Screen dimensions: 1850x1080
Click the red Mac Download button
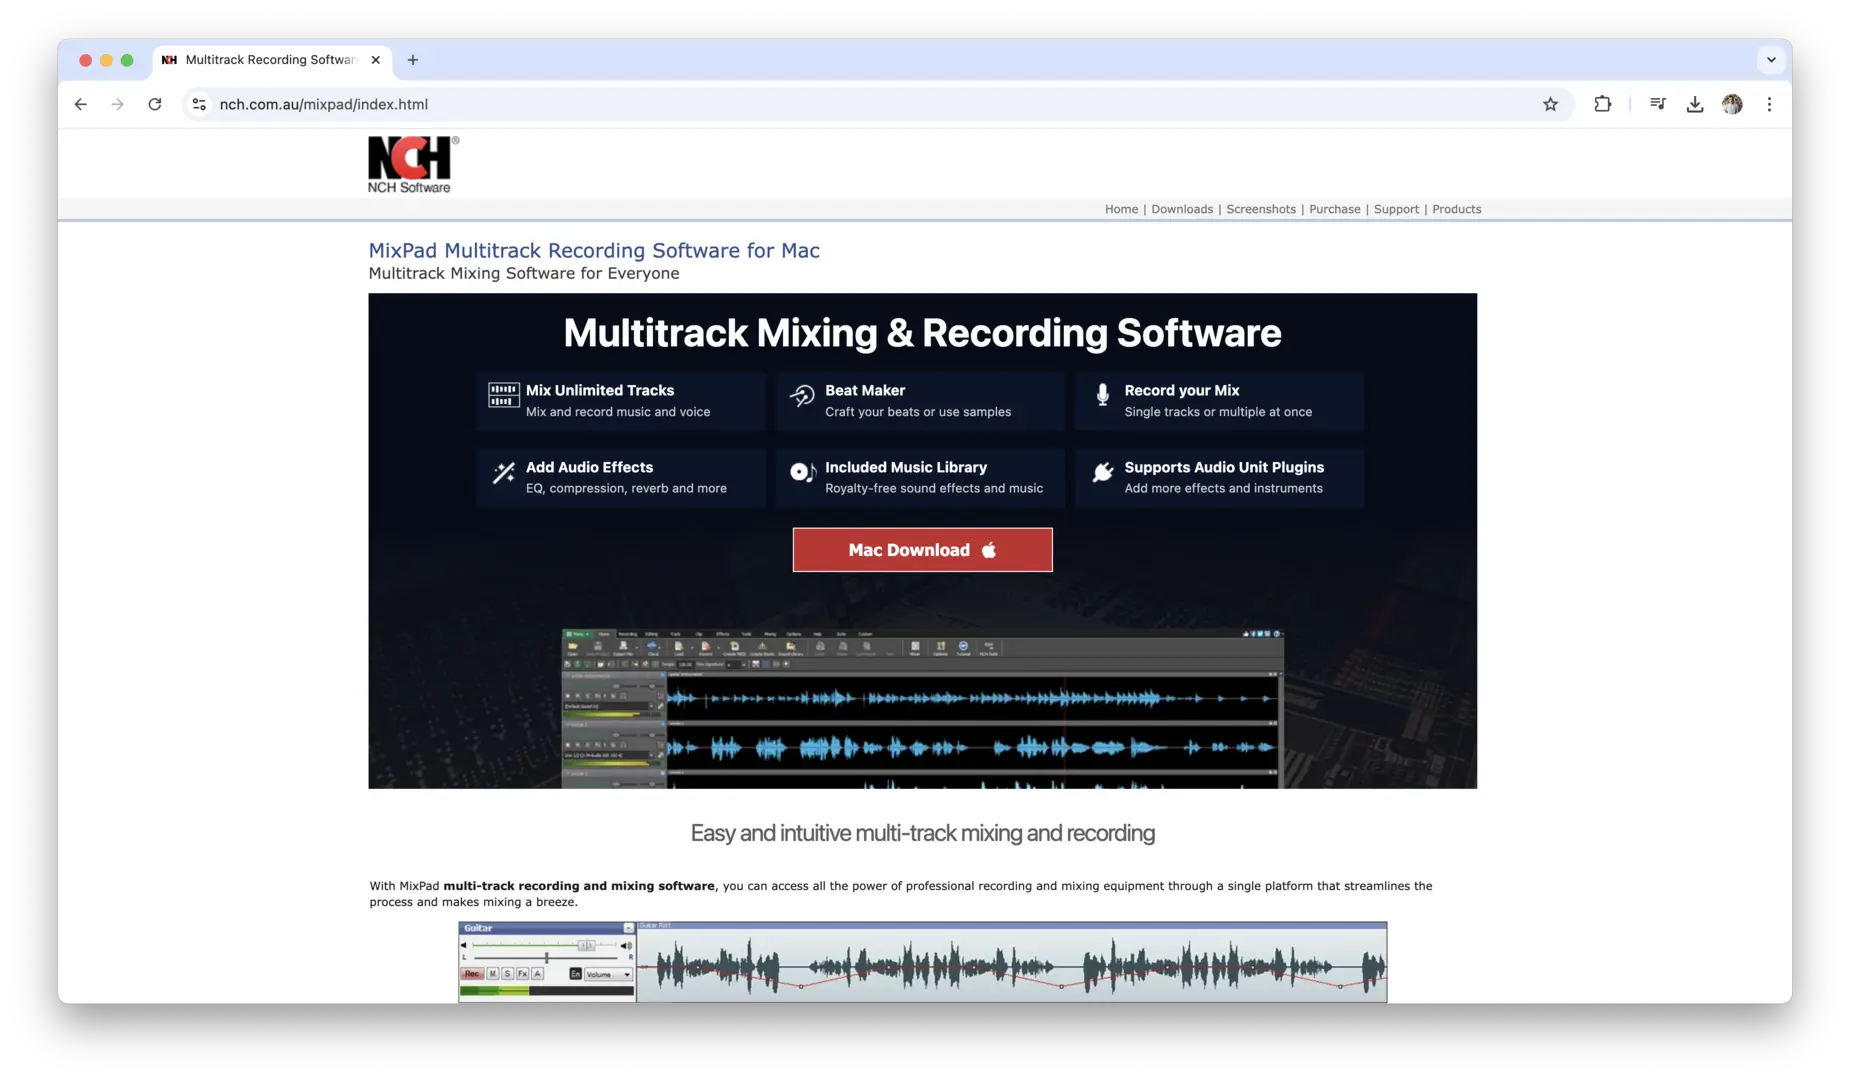[922, 550]
